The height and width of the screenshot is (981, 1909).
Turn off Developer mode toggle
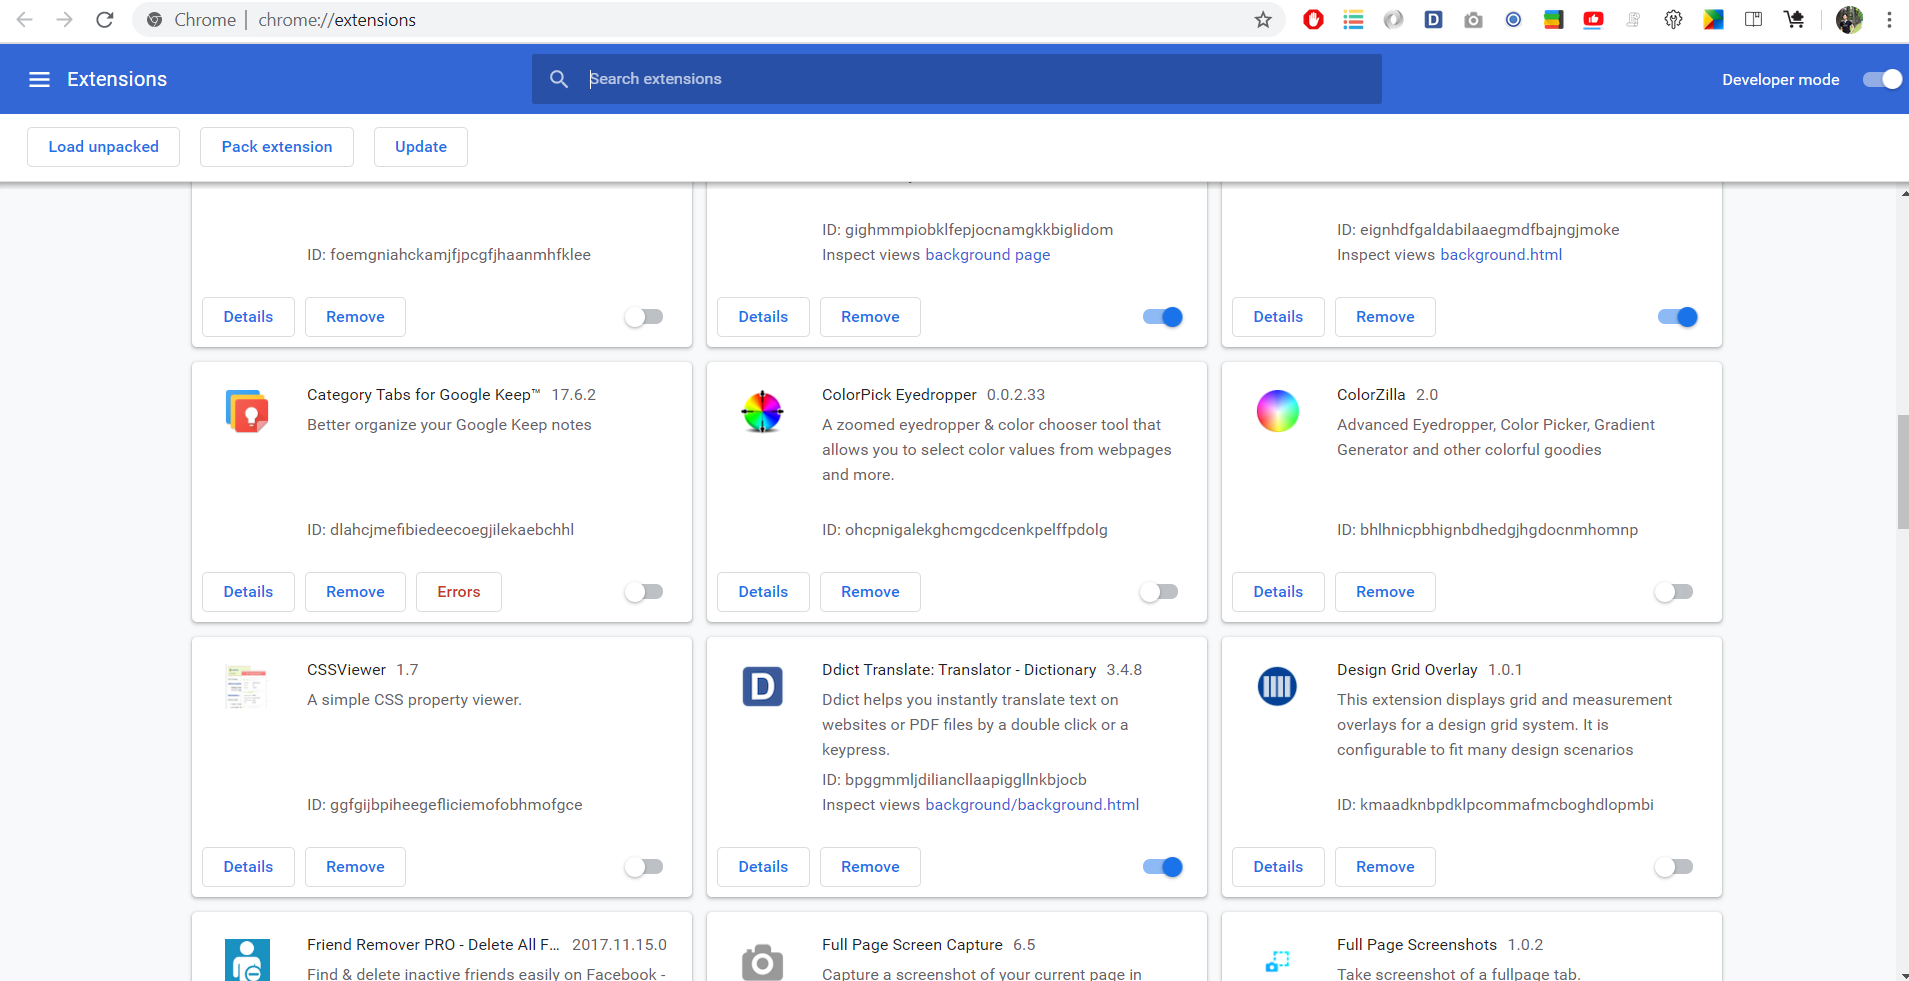click(1882, 79)
